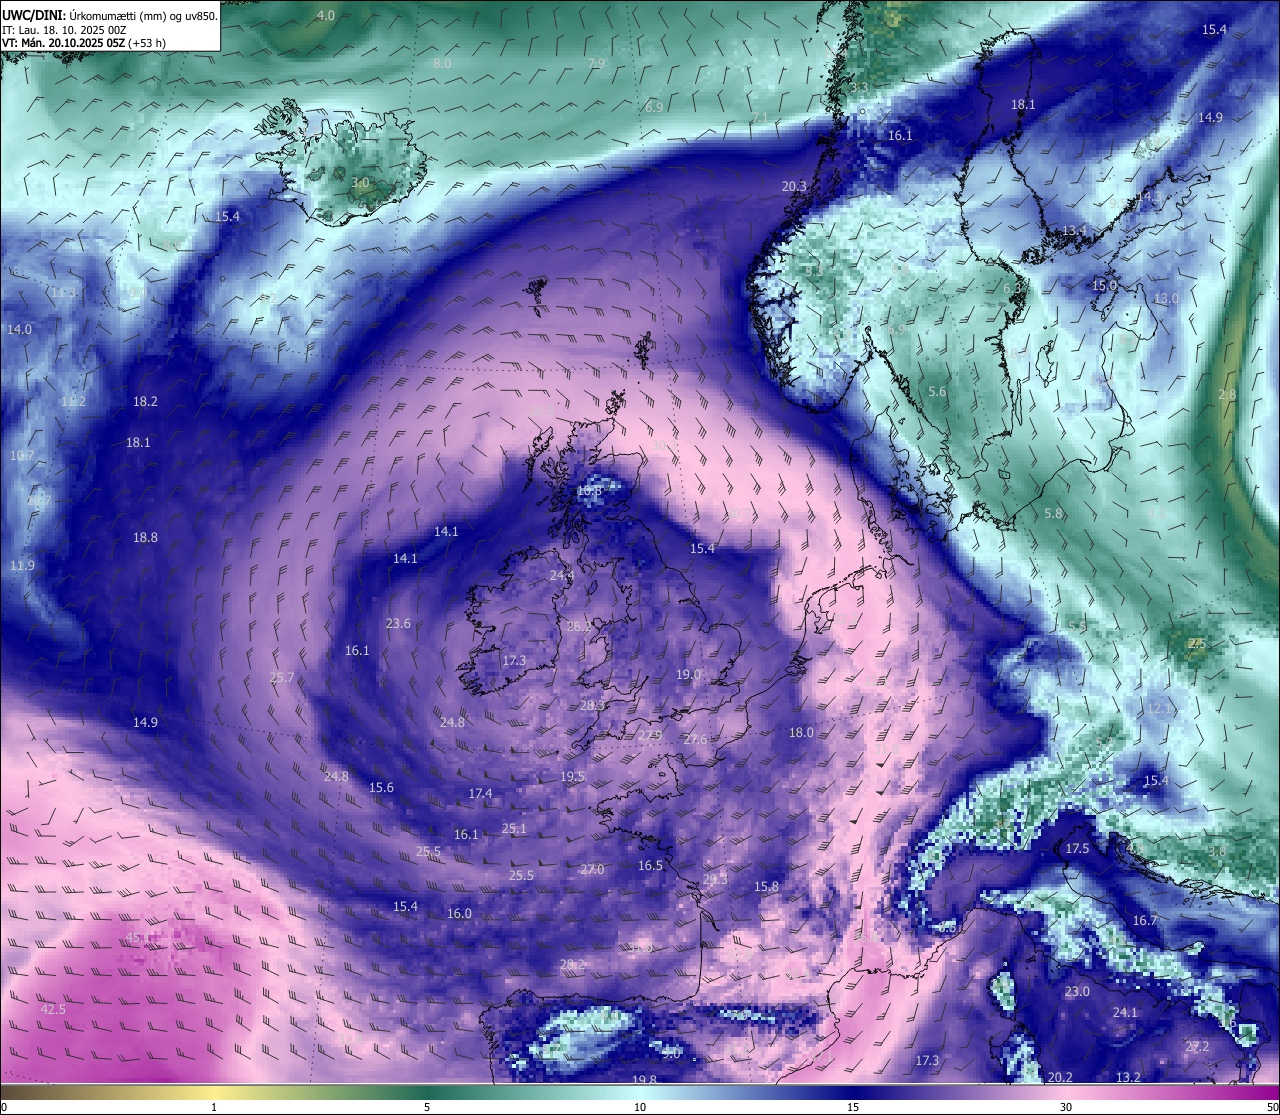Image resolution: width=1280 pixels, height=1115 pixels.
Task: Click the 16.5 value over western France
Action: coord(650,865)
